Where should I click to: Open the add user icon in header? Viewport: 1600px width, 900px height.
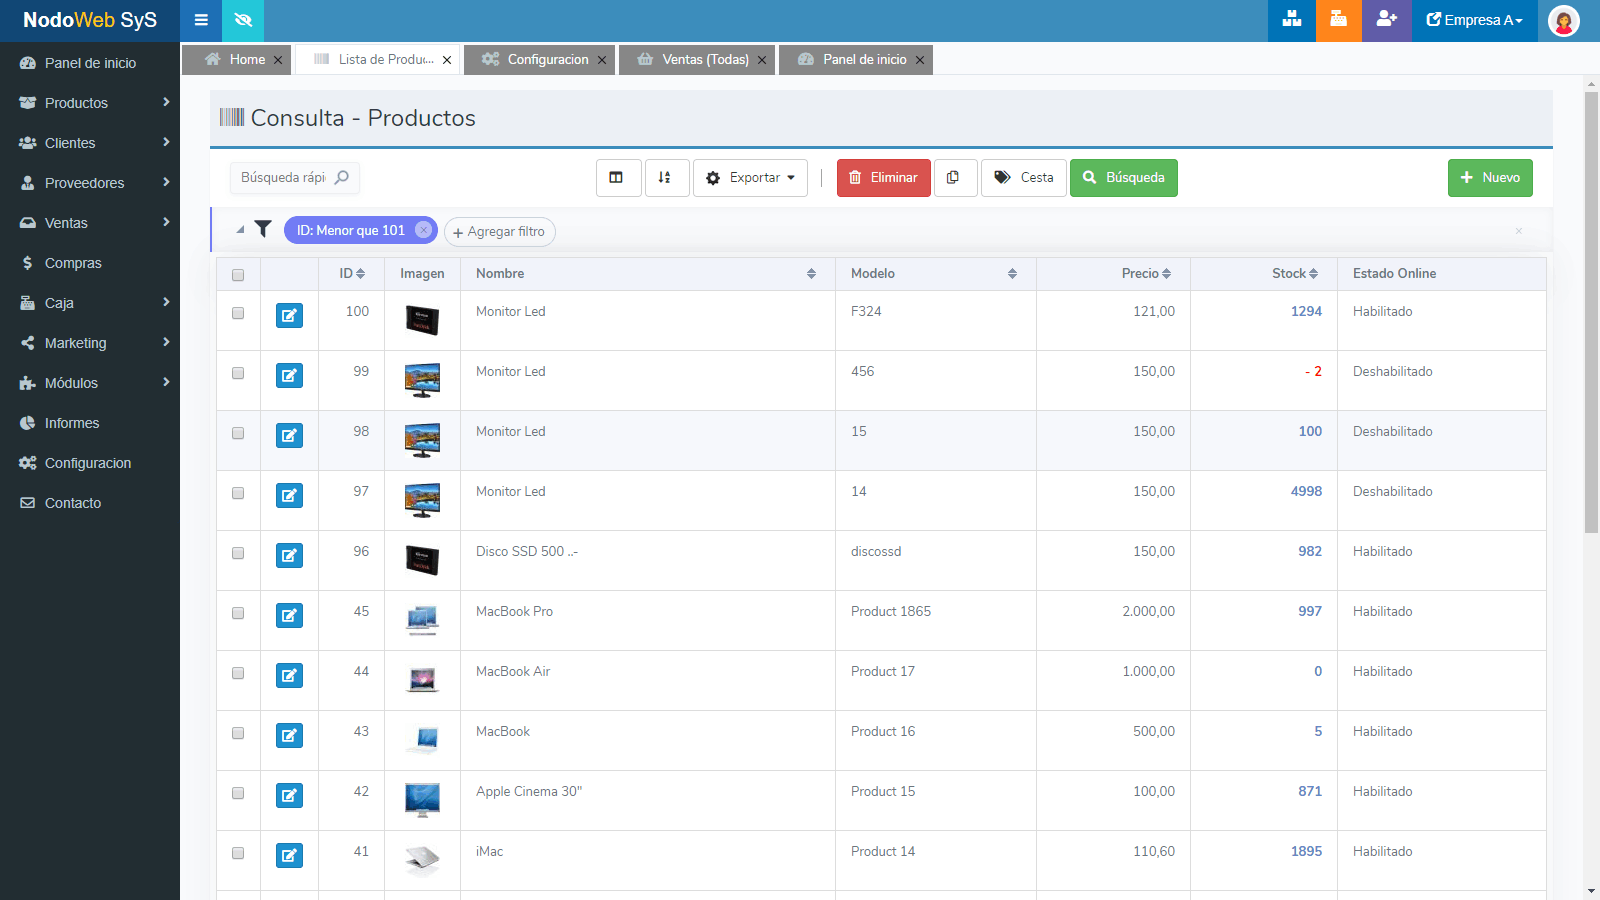(1386, 20)
